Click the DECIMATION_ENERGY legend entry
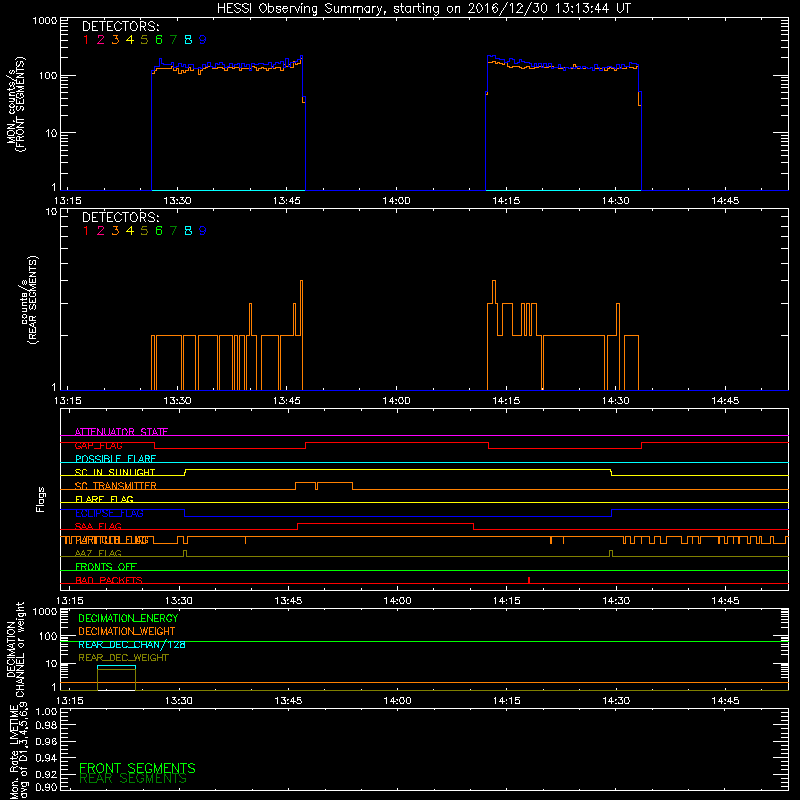This screenshot has height=800, width=800. point(128,618)
